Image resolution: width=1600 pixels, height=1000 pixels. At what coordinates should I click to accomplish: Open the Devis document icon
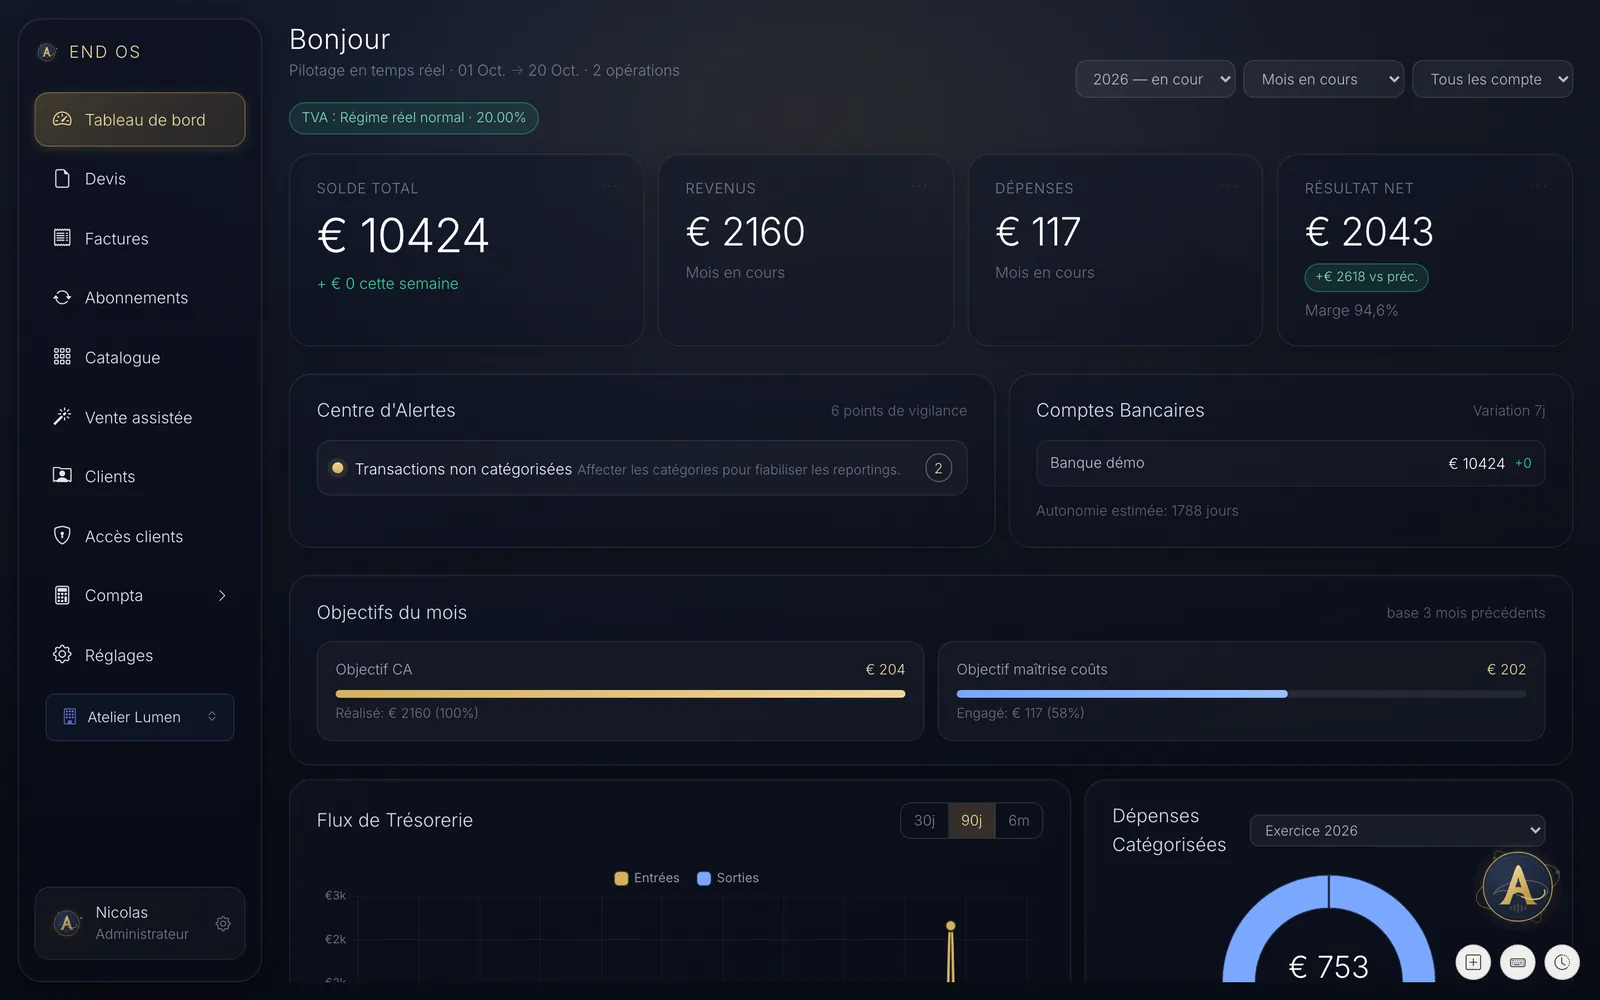click(x=62, y=178)
